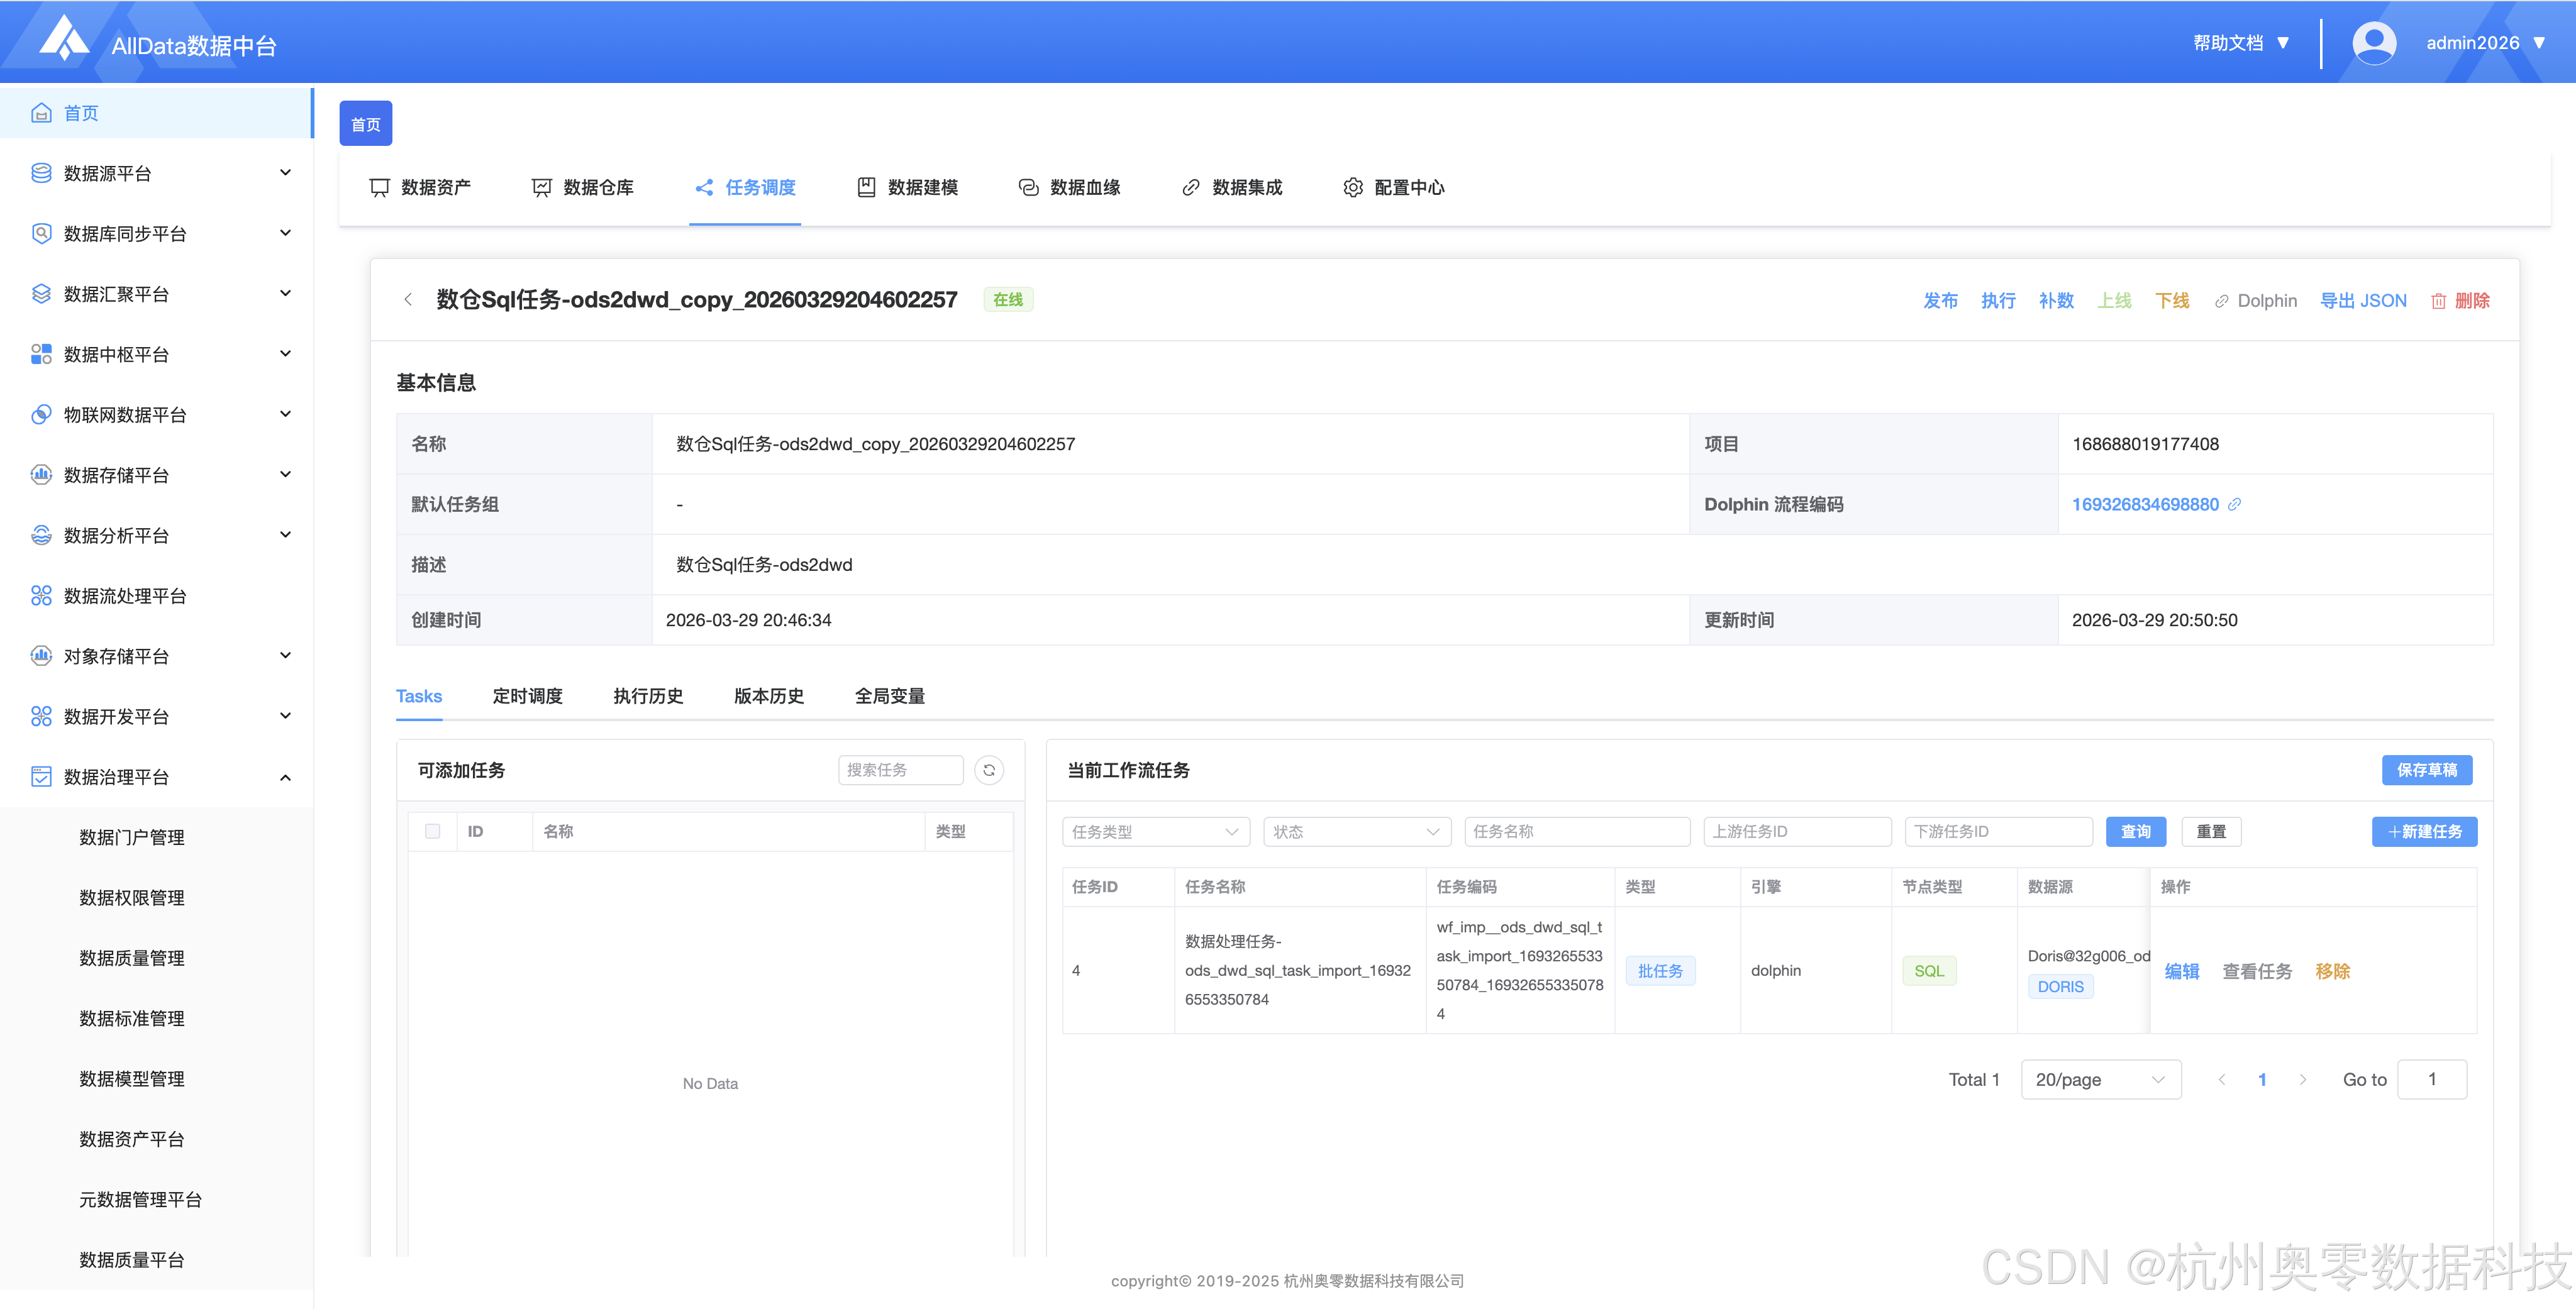Screen dimensions: 2576x1309
Task: Click the AllData logo icon
Action: click(x=65, y=39)
